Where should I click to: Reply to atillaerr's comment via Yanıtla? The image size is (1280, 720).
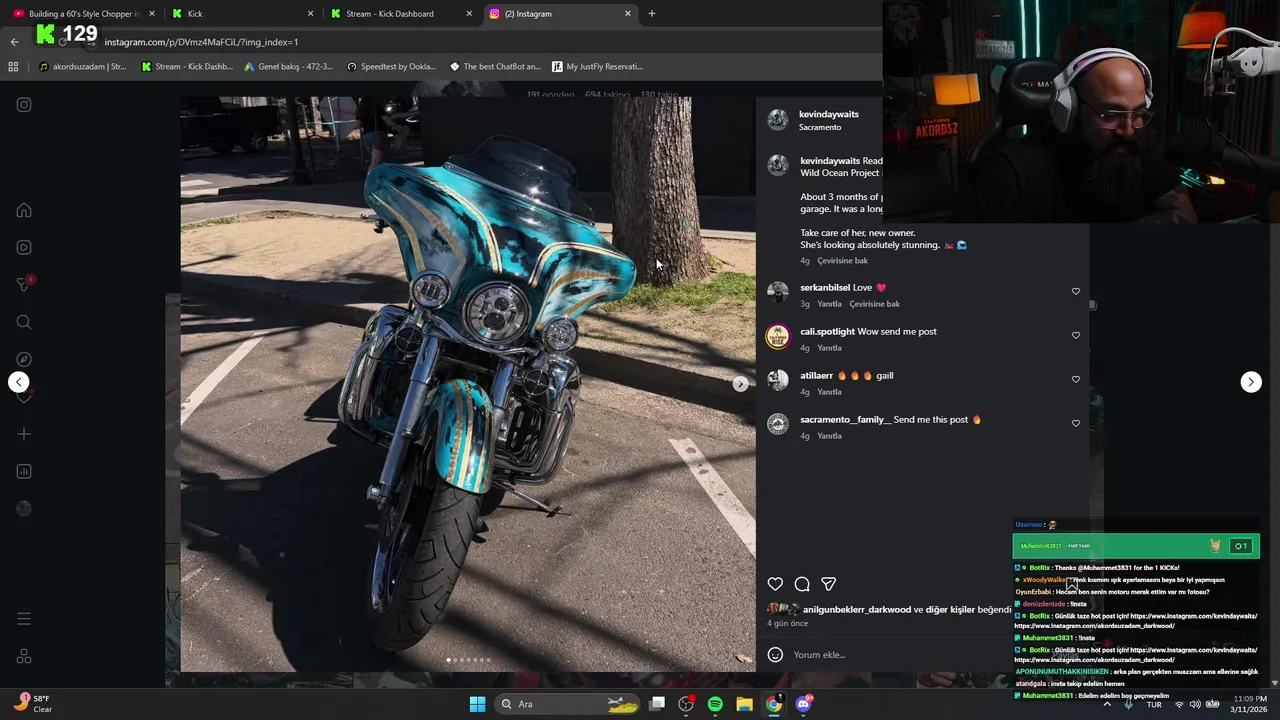pyautogui.click(x=829, y=392)
